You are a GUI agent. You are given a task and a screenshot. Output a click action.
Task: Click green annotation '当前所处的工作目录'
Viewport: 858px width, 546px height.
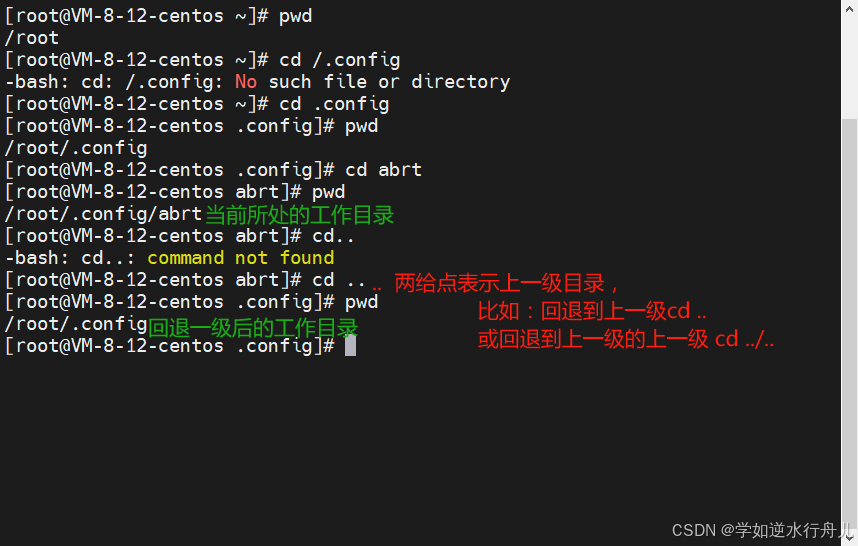(299, 215)
